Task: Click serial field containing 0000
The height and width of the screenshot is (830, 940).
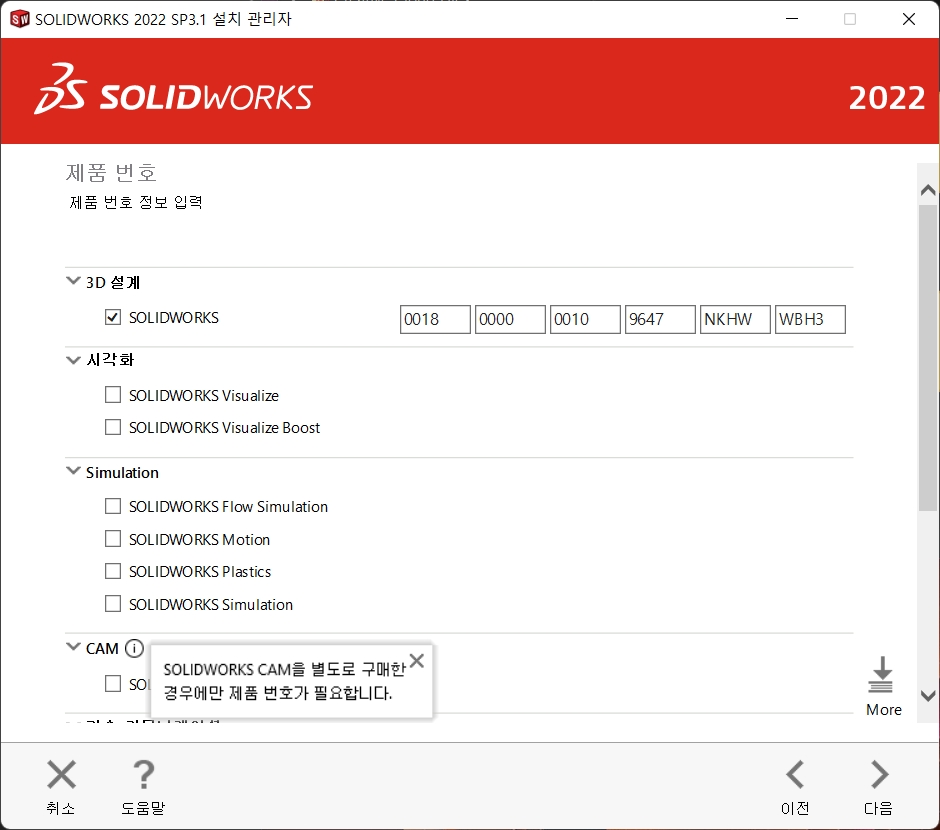Action: coord(510,319)
